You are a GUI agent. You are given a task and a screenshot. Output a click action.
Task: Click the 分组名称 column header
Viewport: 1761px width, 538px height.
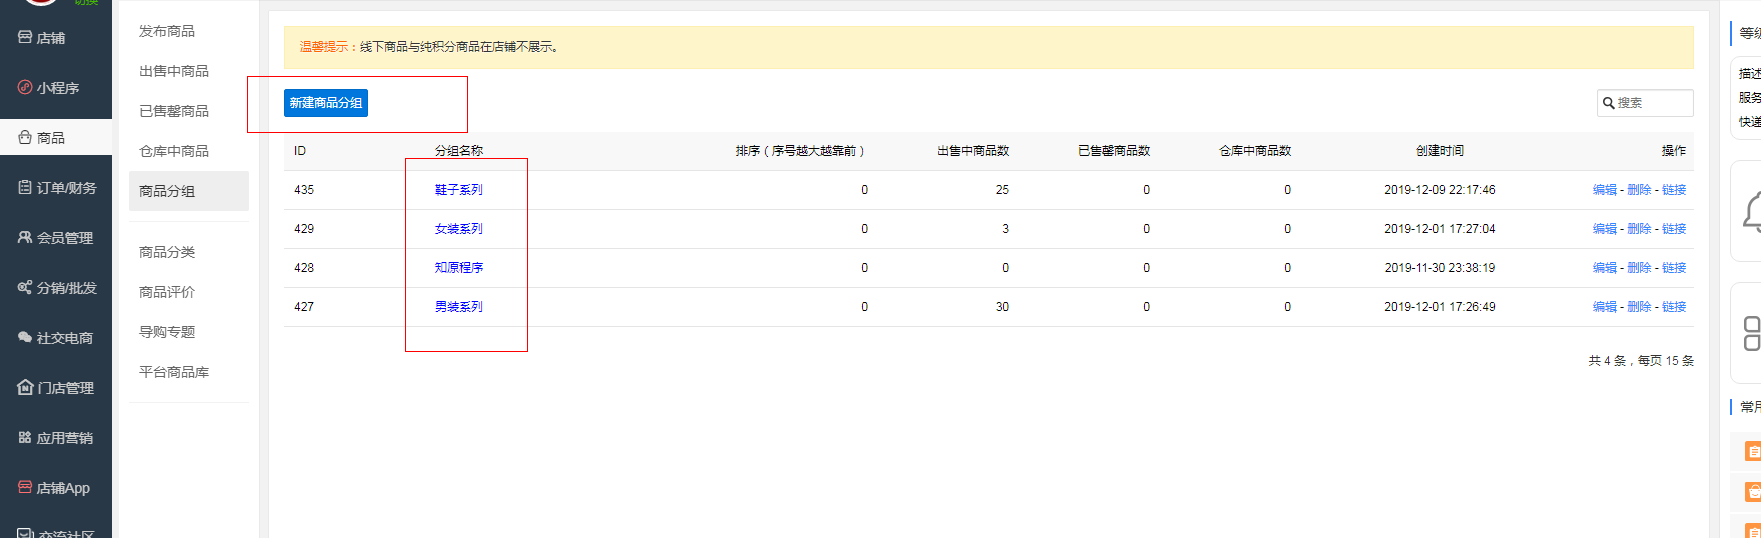[459, 151]
